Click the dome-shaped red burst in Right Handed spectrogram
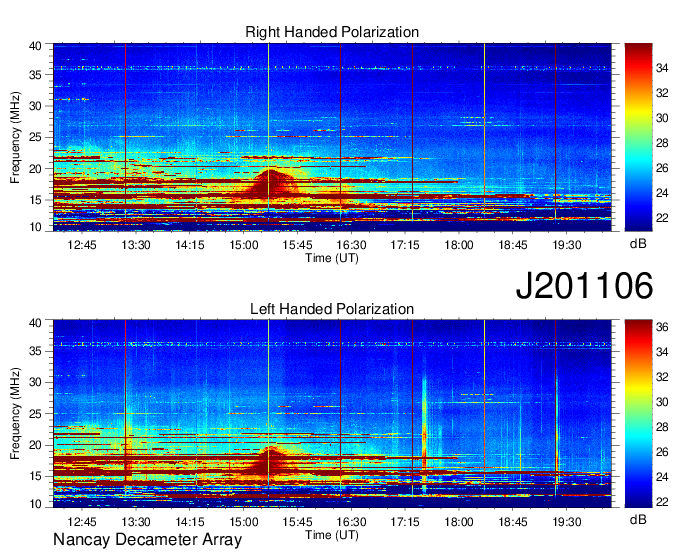This screenshot has height=552, width=680. (270, 184)
